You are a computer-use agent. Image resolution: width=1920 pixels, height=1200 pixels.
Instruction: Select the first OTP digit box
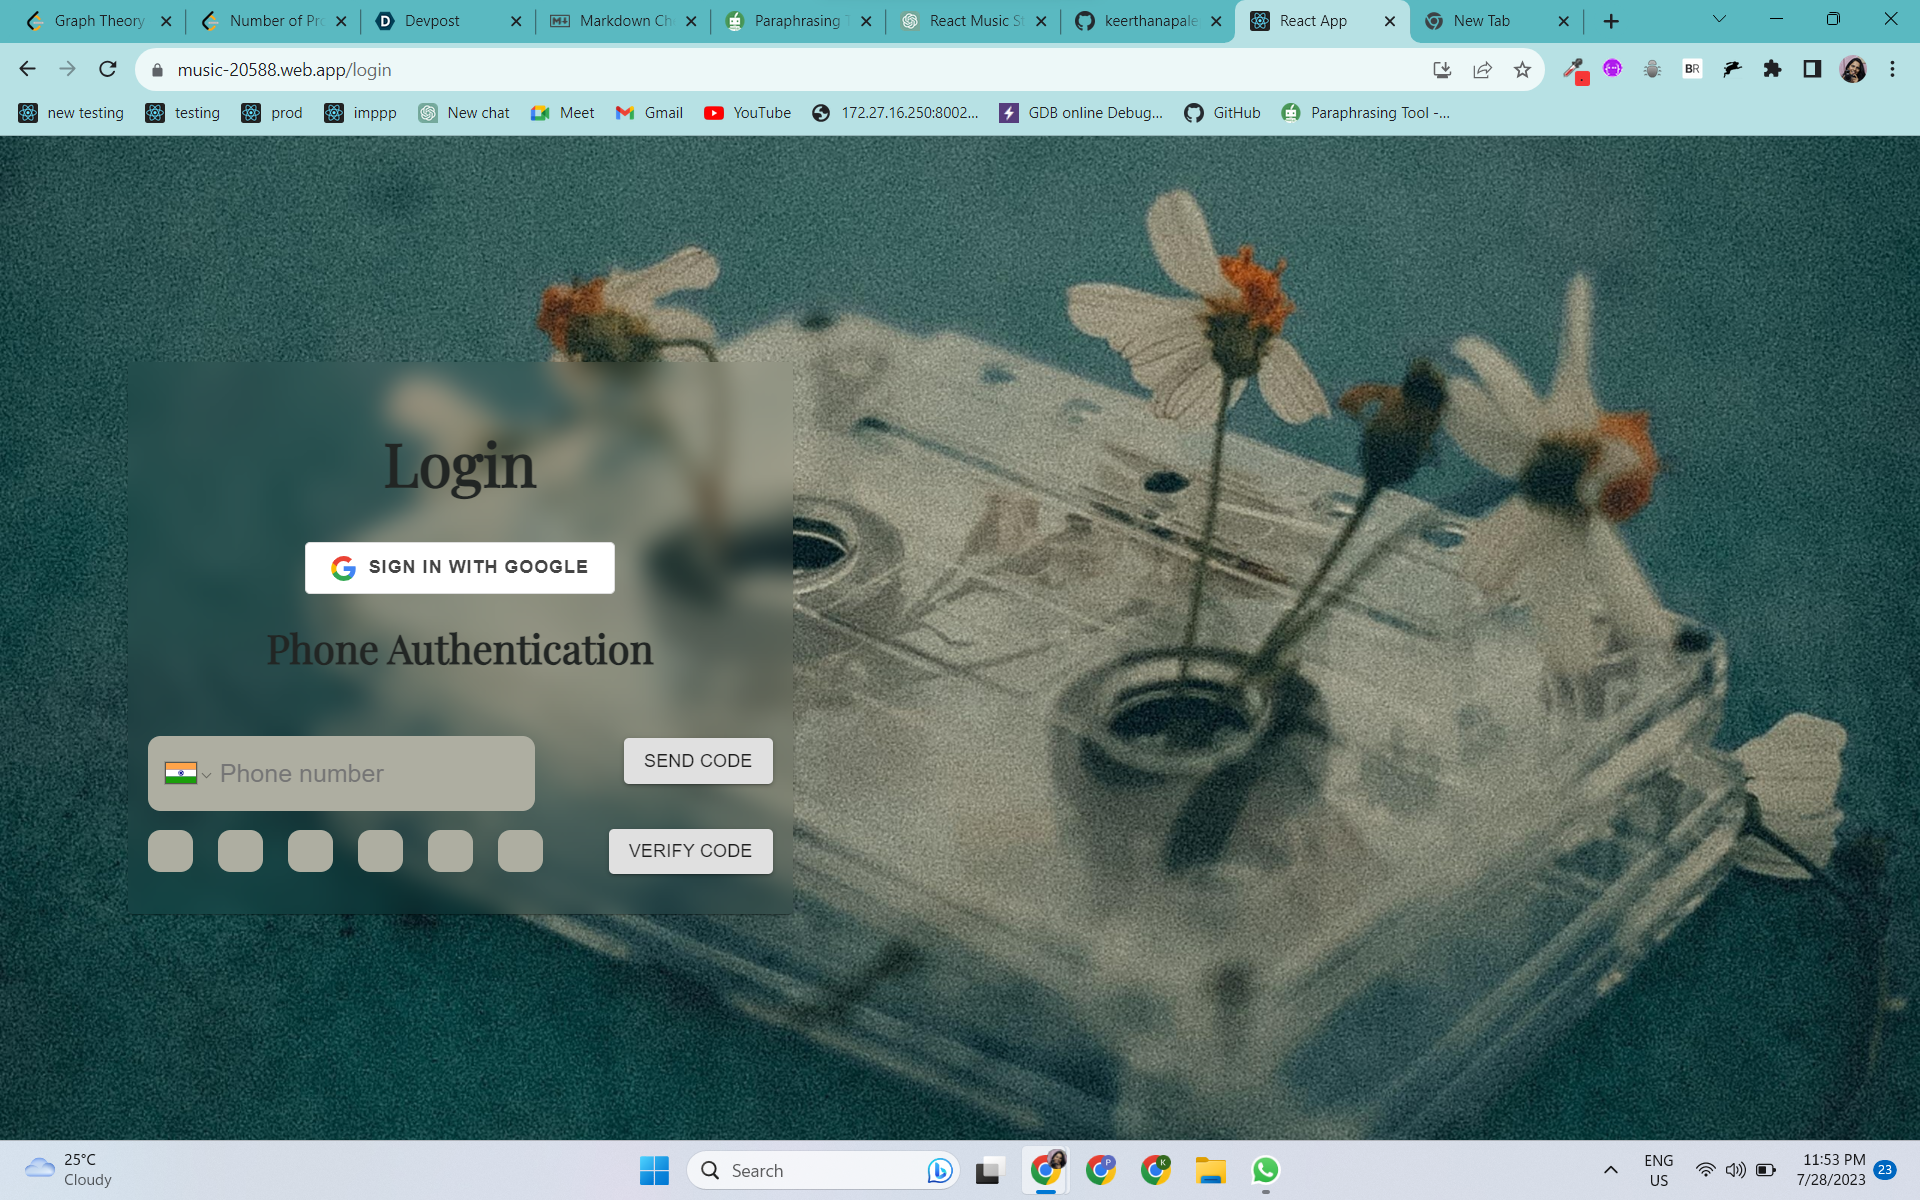coord(170,851)
